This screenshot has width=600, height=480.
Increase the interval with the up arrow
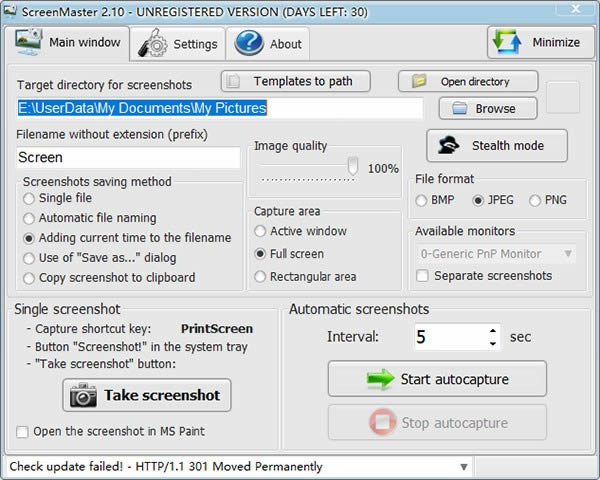click(493, 330)
